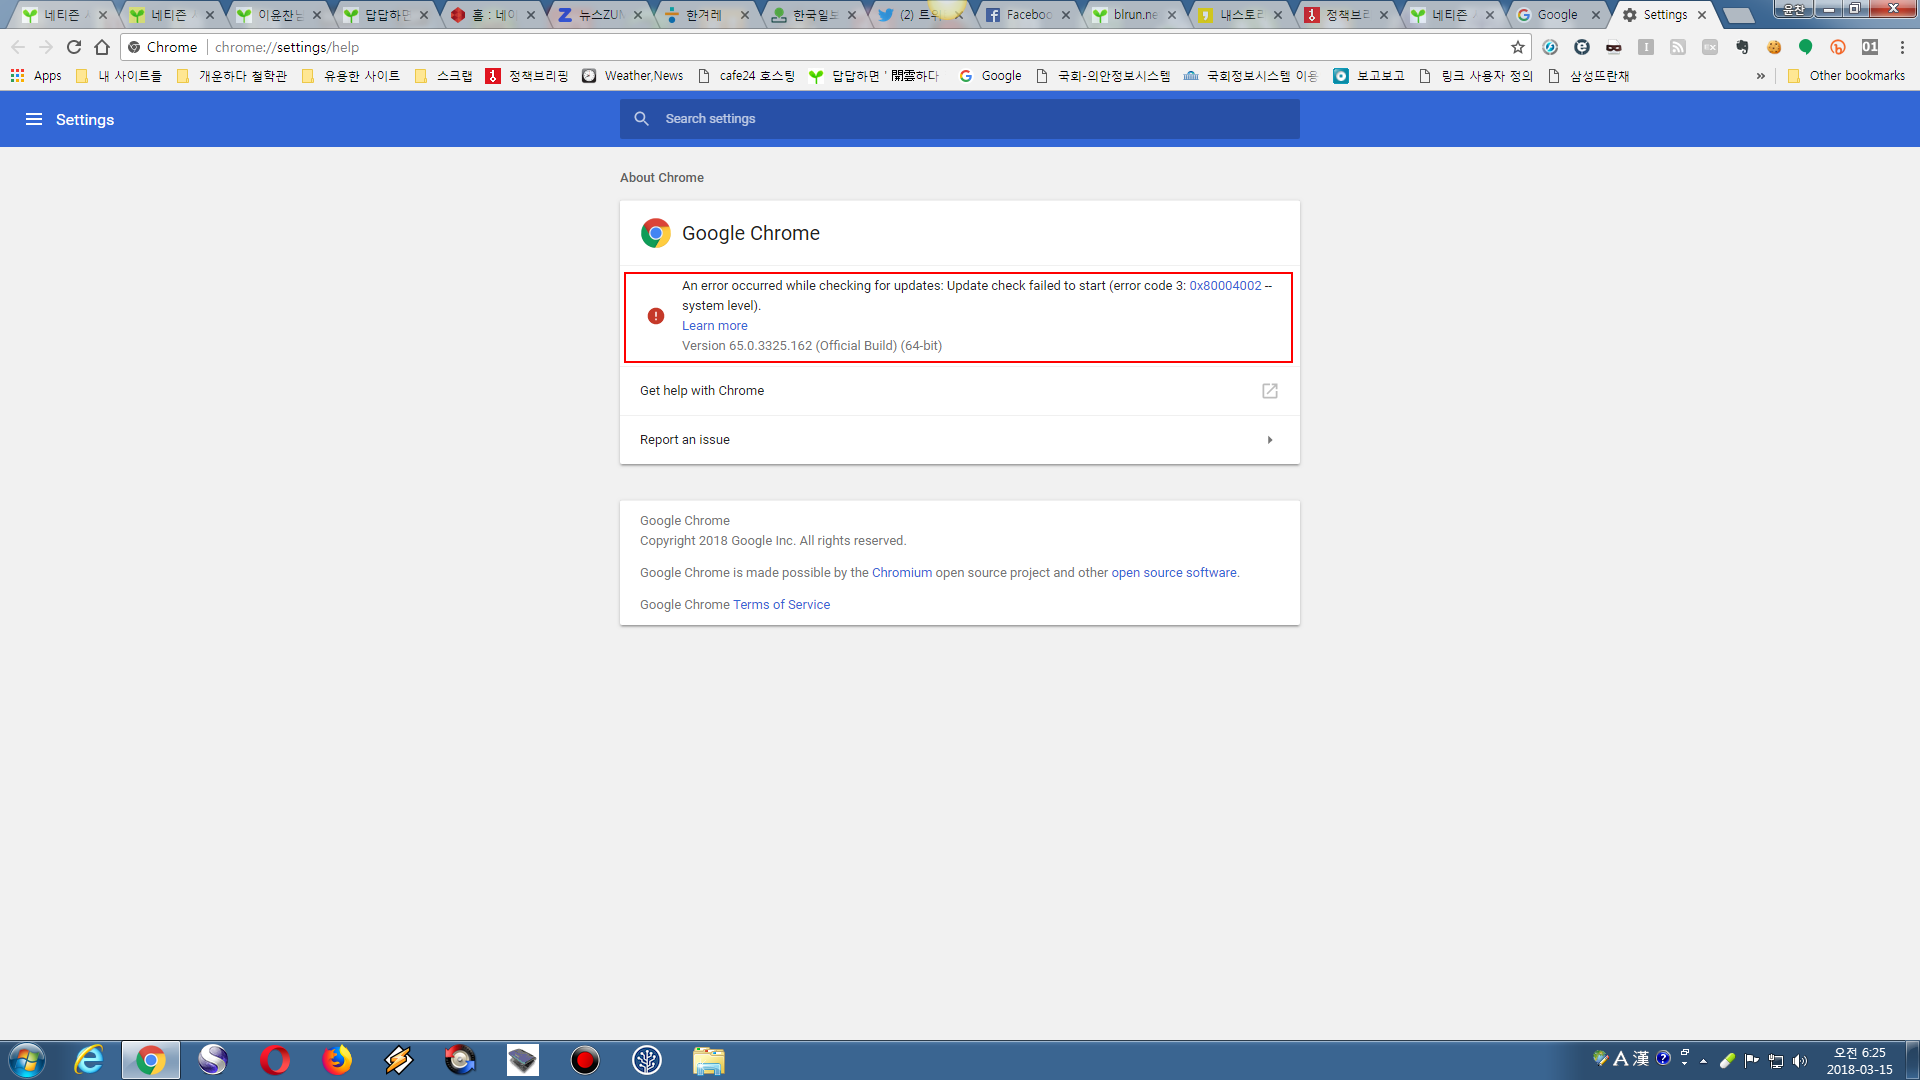Expand hidden bookmarks with double chevron

point(1761,76)
